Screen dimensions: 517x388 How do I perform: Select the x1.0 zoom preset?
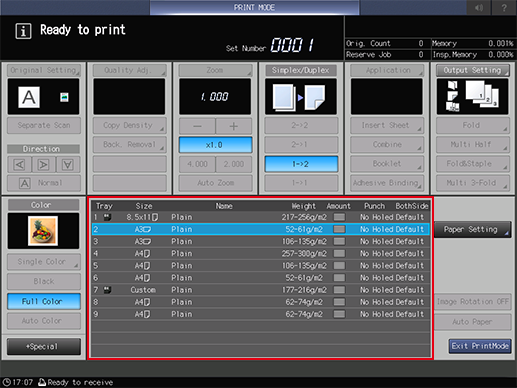pyautogui.click(x=215, y=145)
